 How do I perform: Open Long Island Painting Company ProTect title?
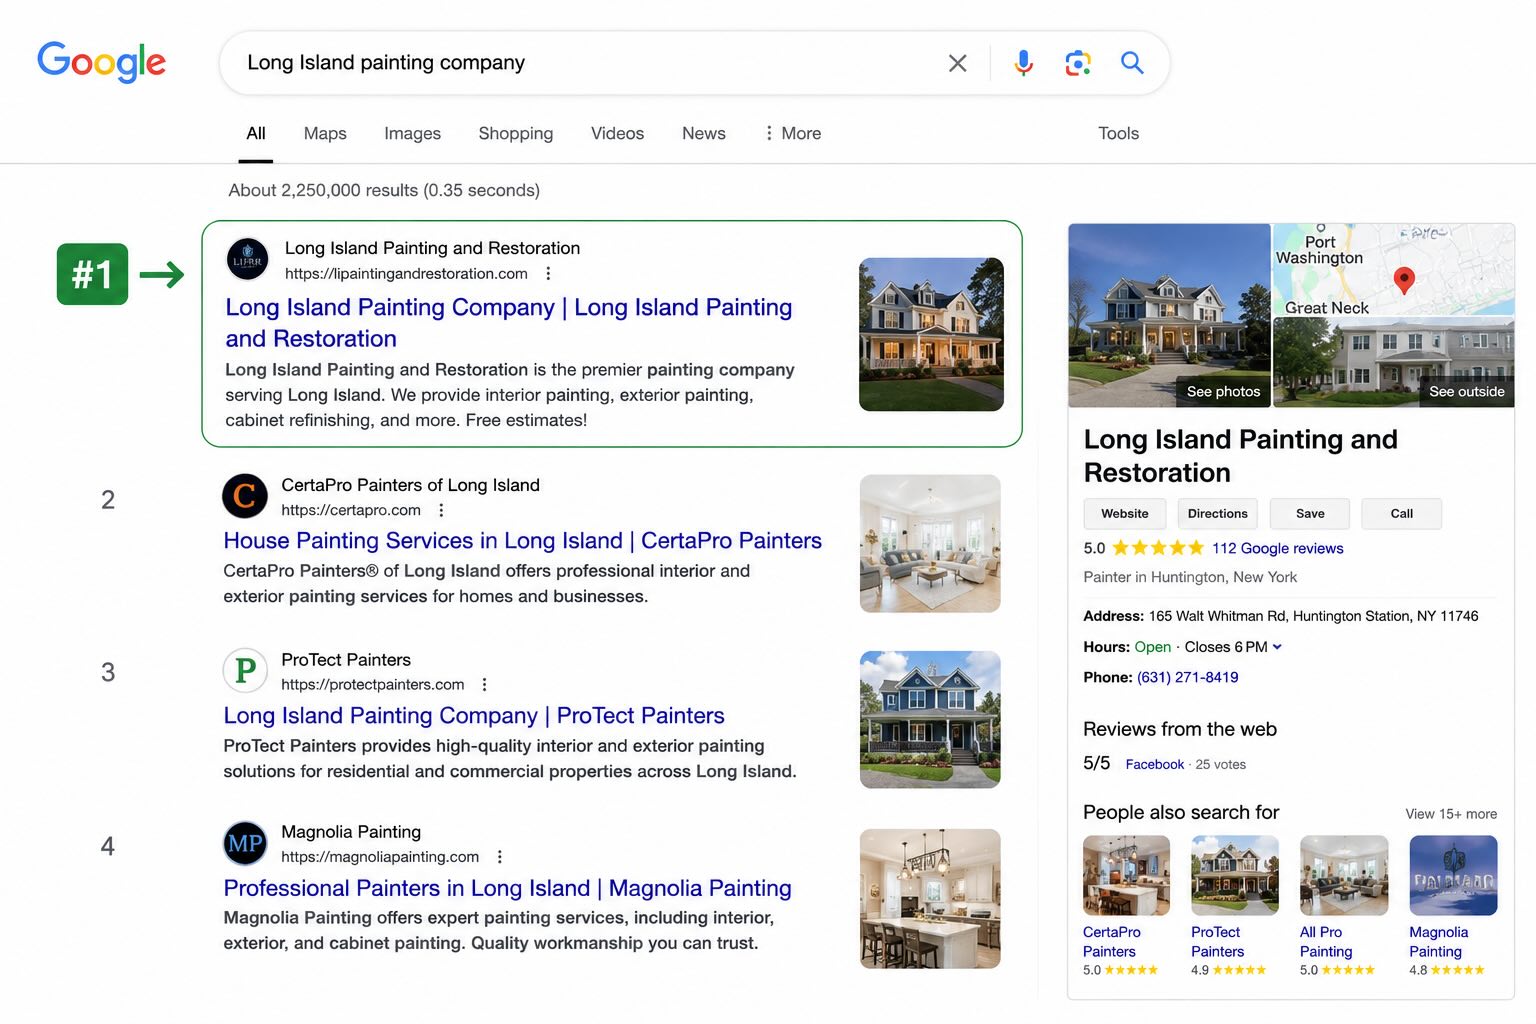click(474, 716)
